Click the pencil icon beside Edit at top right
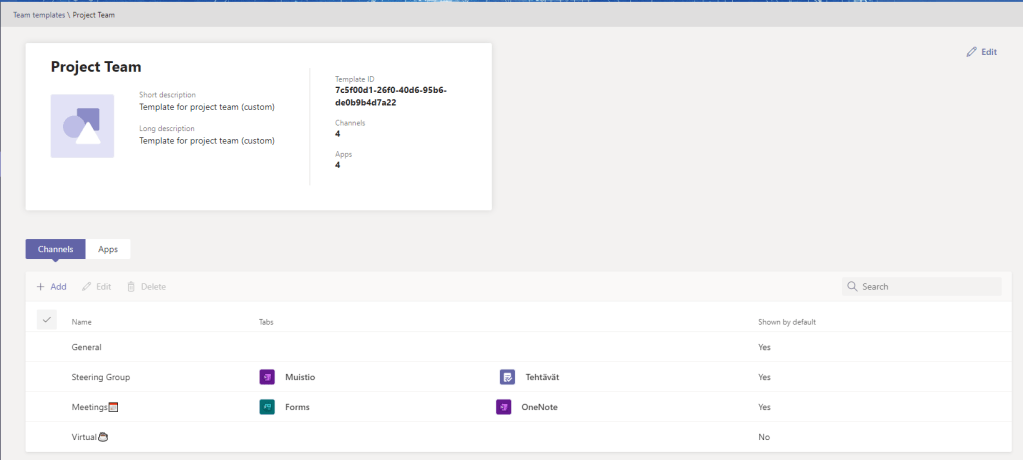The image size is (1023, 460). [x=971, y=52]
